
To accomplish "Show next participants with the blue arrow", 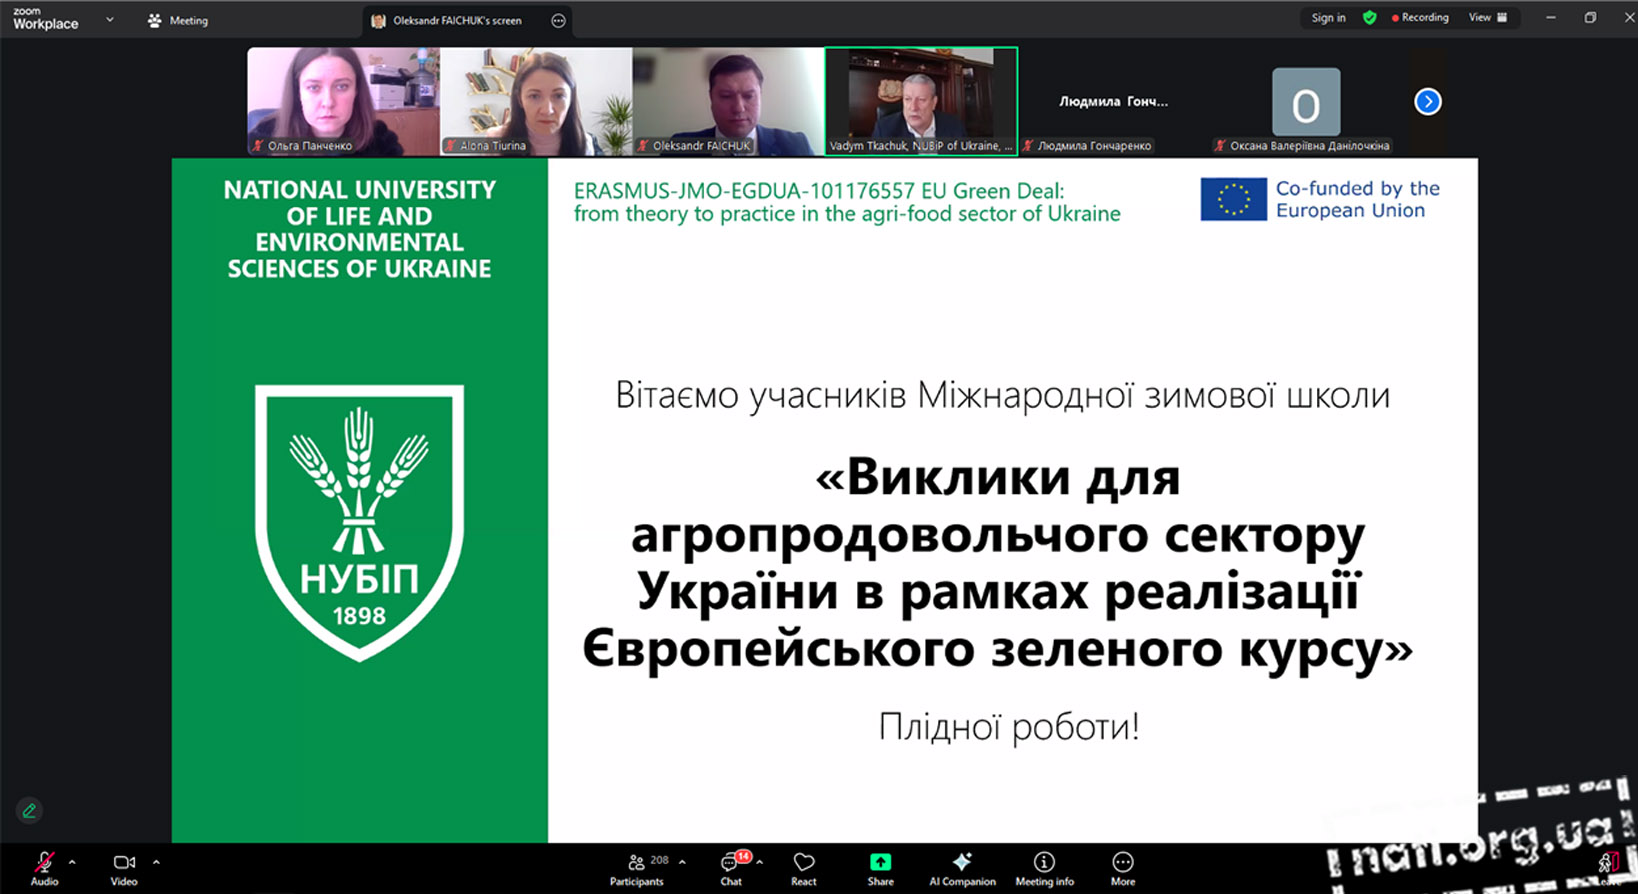I will pos(1427,102).
